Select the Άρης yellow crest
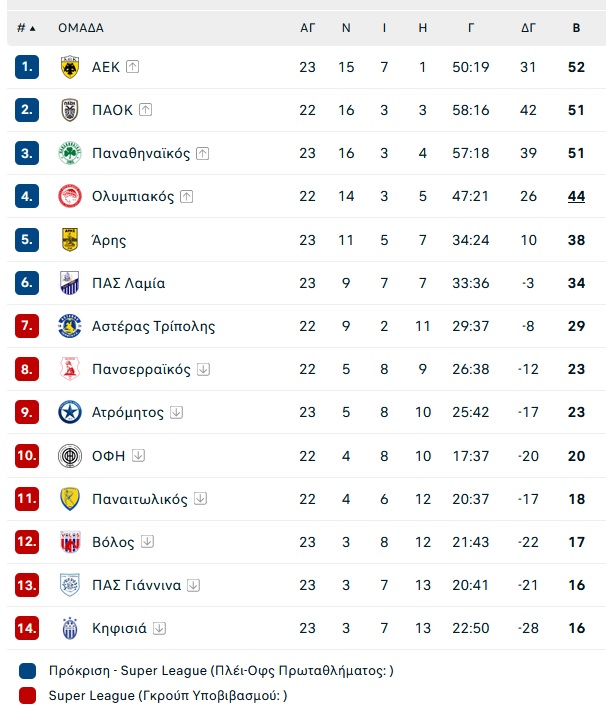 [70, 240]
